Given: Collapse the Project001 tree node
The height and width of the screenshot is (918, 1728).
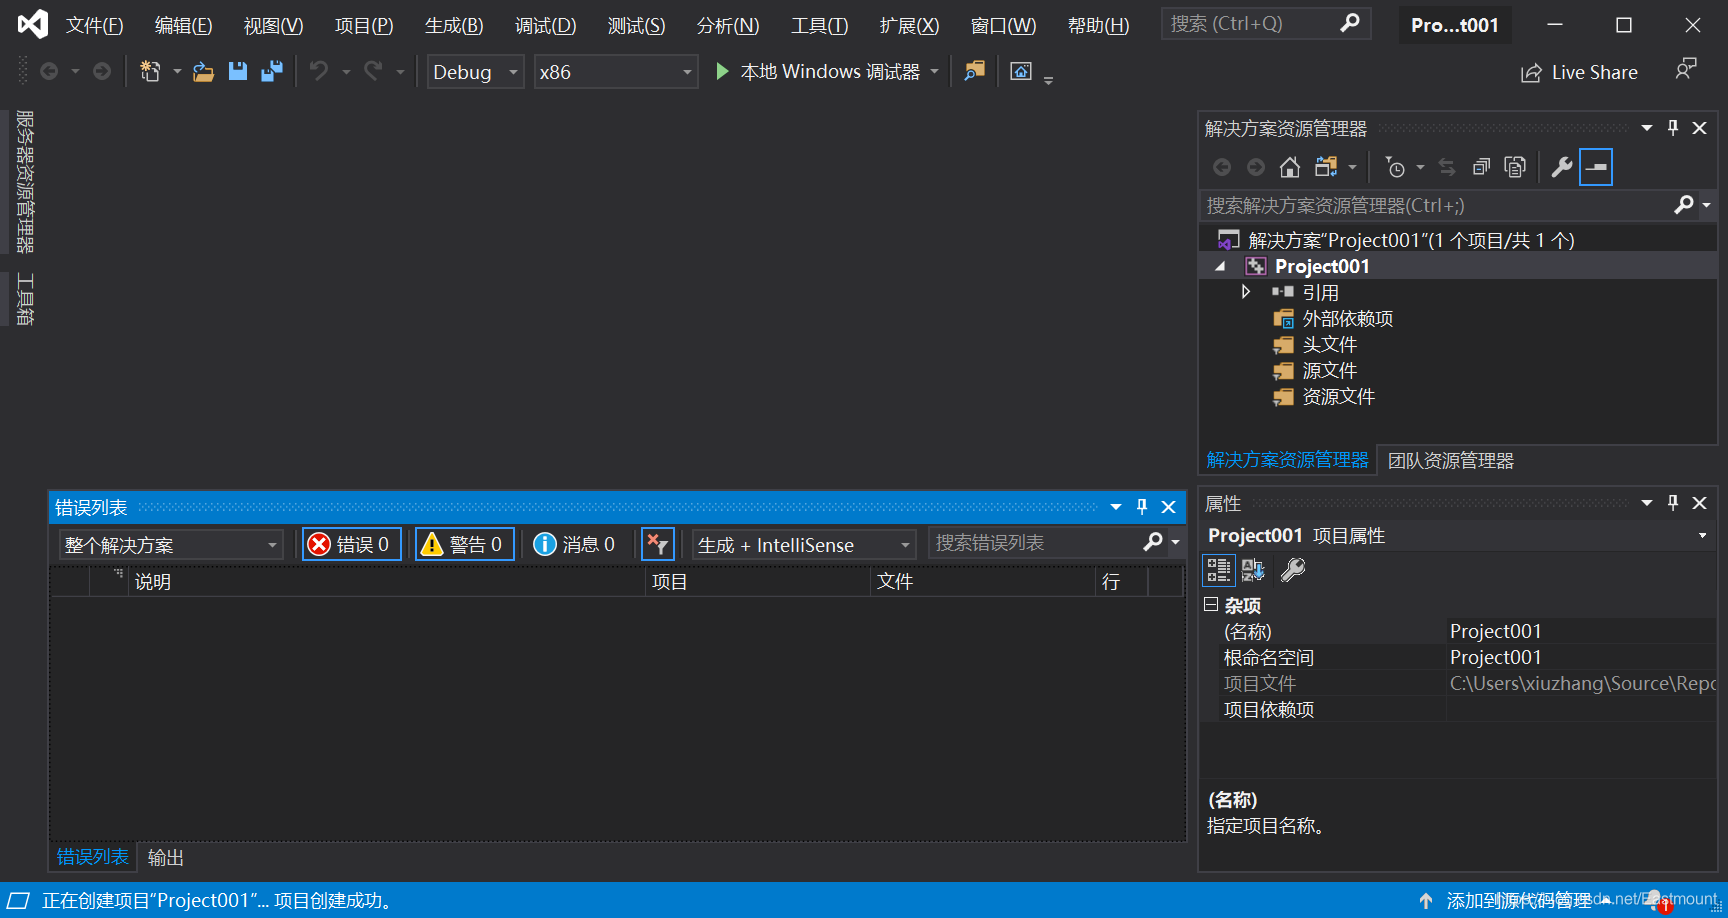Looking at the screenshot, I should coord(1220,266).
